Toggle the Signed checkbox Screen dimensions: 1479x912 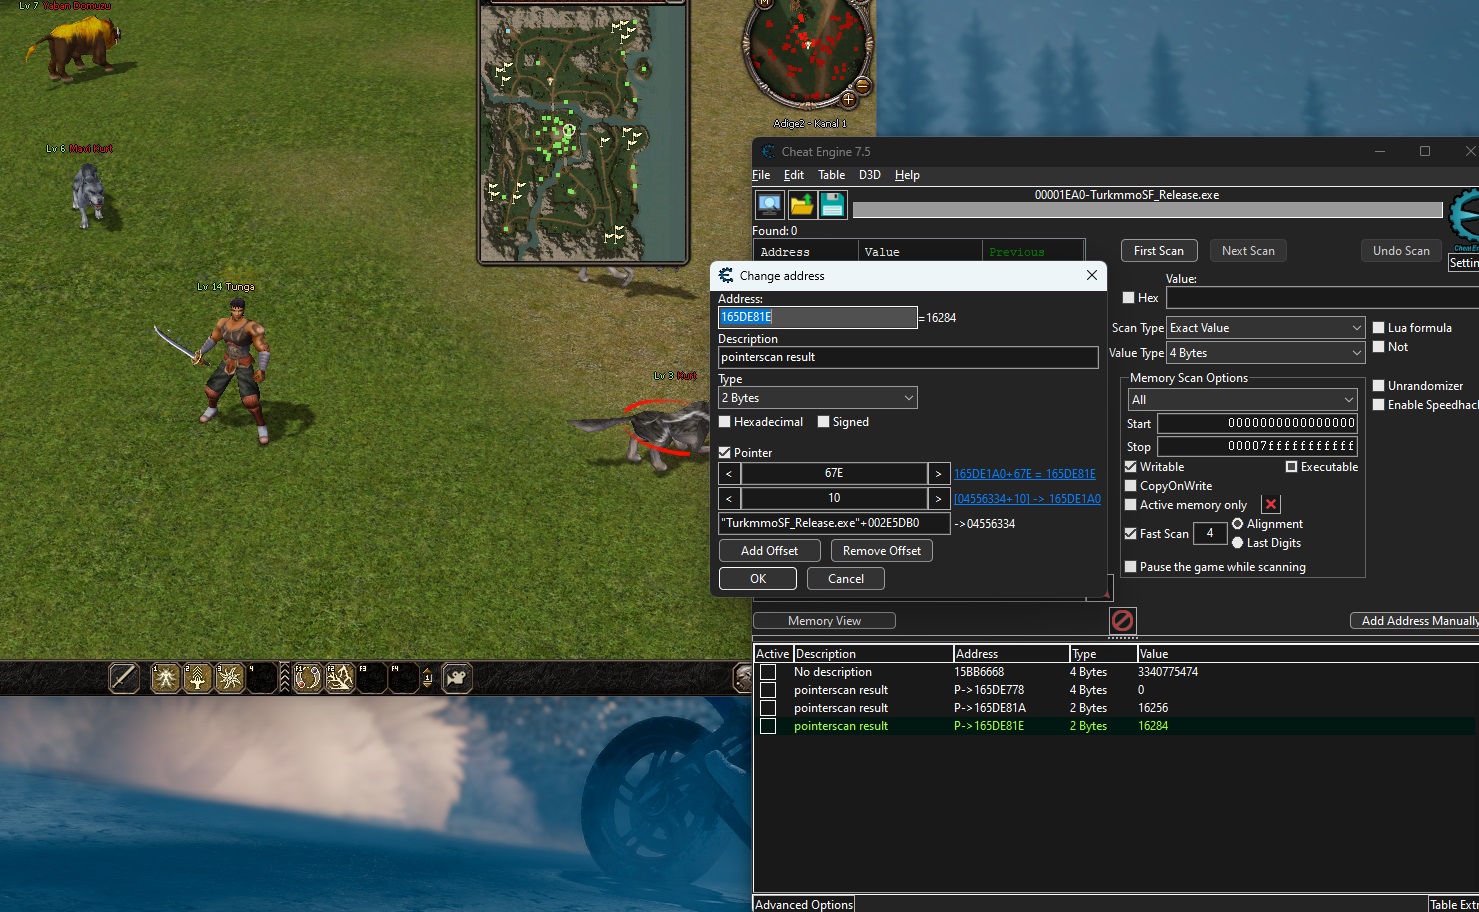pos(824,422)
